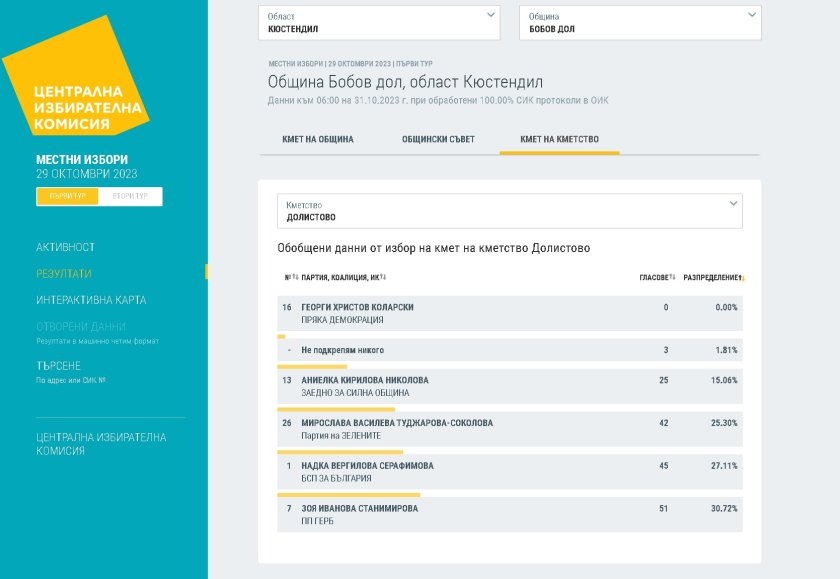Click the heading Община Бобов дол, област Кюстендил

pos(405,82)
